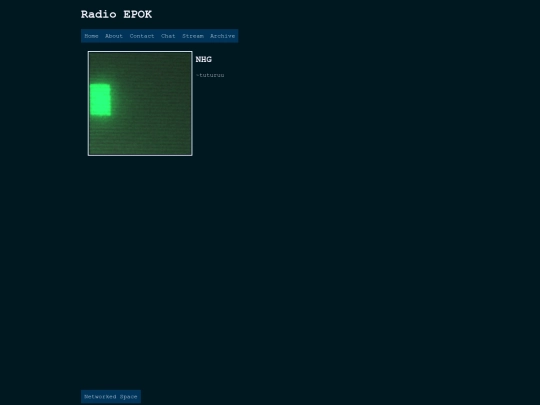Open the Home menu item

pyautogui.click(x=91, y=36)
